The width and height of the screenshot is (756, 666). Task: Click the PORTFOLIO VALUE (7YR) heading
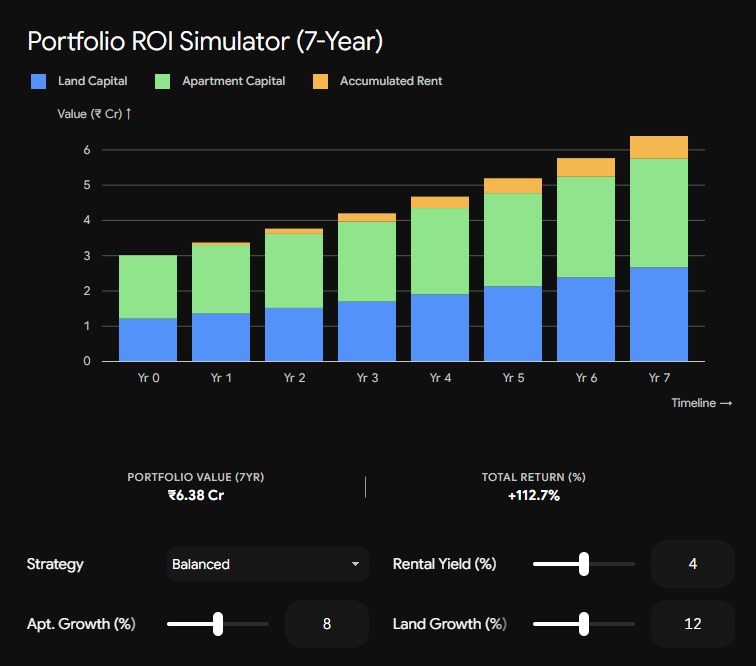(196, 477)
